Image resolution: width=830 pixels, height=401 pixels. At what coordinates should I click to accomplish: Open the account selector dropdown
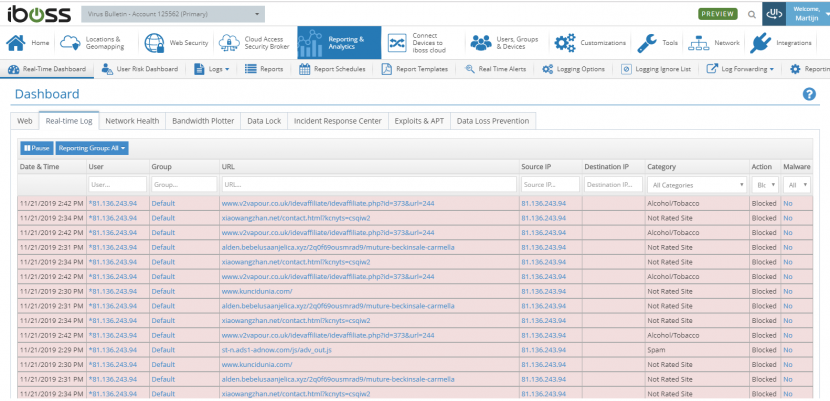pos(173,14)
